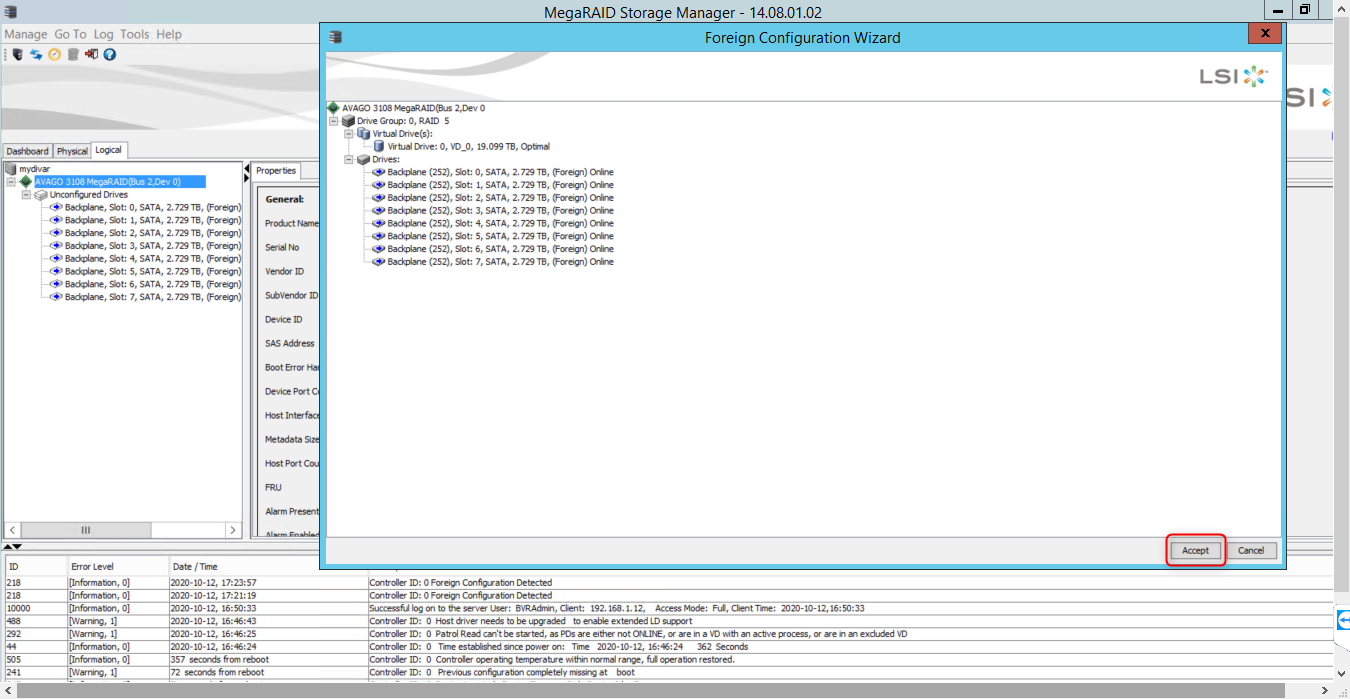Viewport: 1350px width, 699px height.
Task: Click the left tree horizontal scrollbar thumb
Action: pyautogui.click(x=86, y=530)
